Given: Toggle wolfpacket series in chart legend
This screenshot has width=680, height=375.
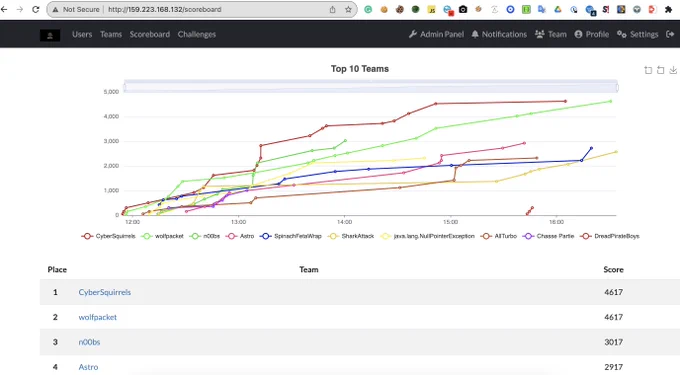Looking at the screenshot, I should point(163,236).
